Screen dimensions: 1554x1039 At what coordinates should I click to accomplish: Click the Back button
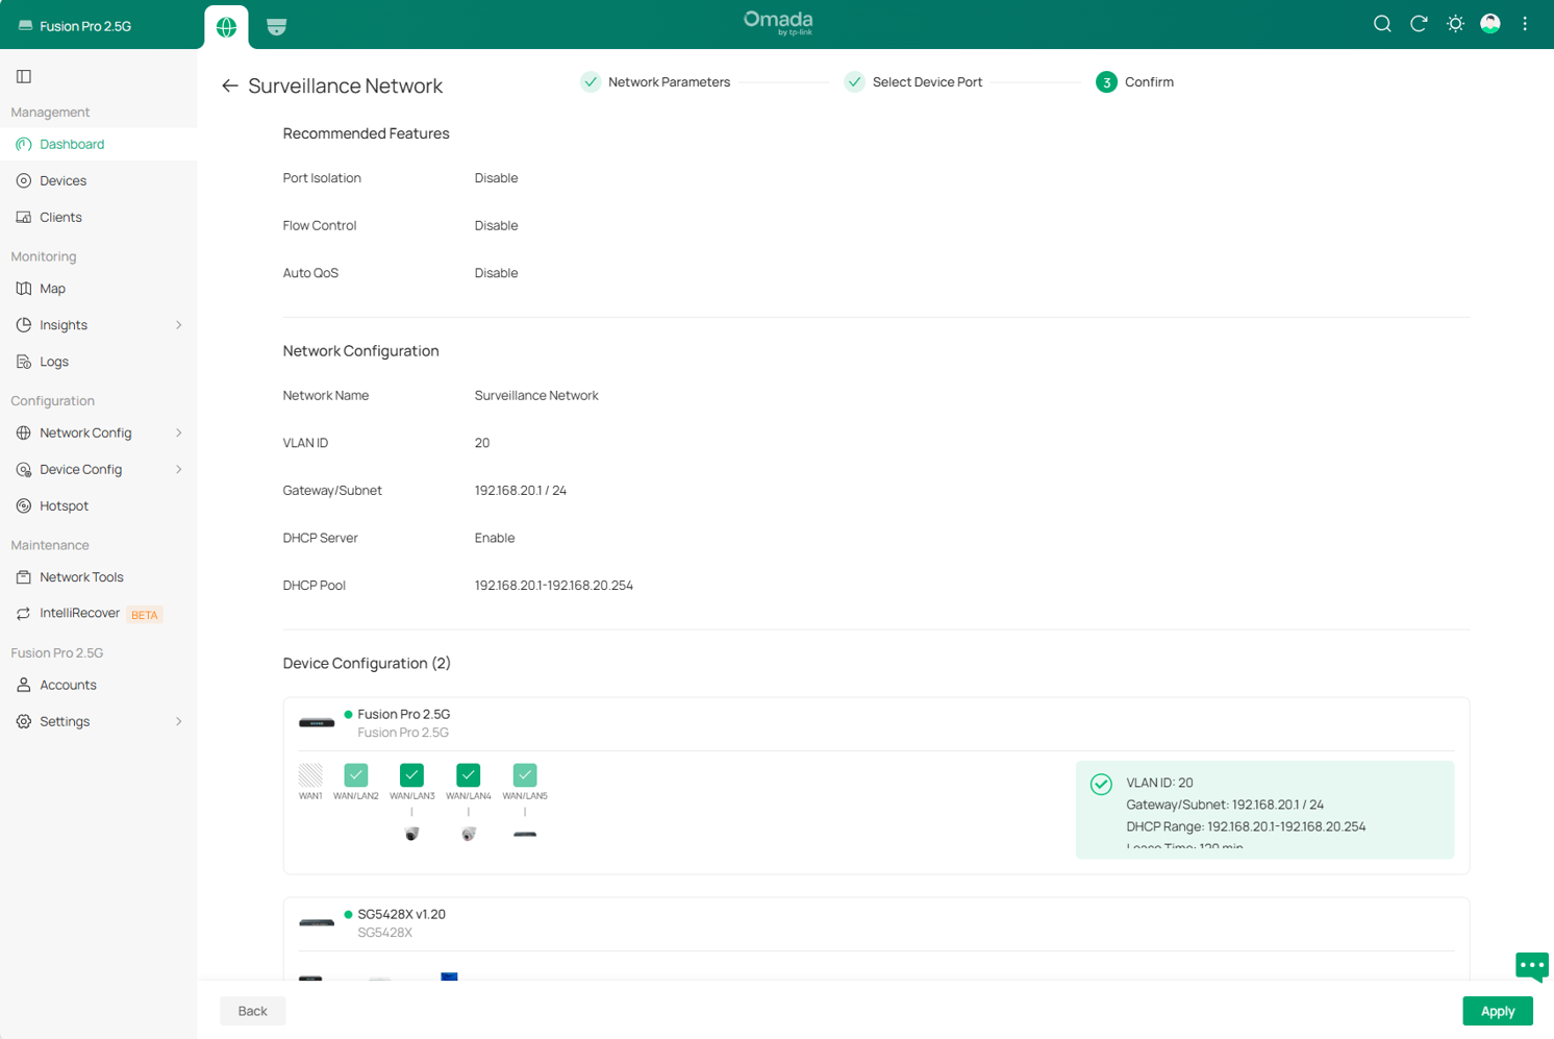pyautogui.click(x=252, y=1011)
